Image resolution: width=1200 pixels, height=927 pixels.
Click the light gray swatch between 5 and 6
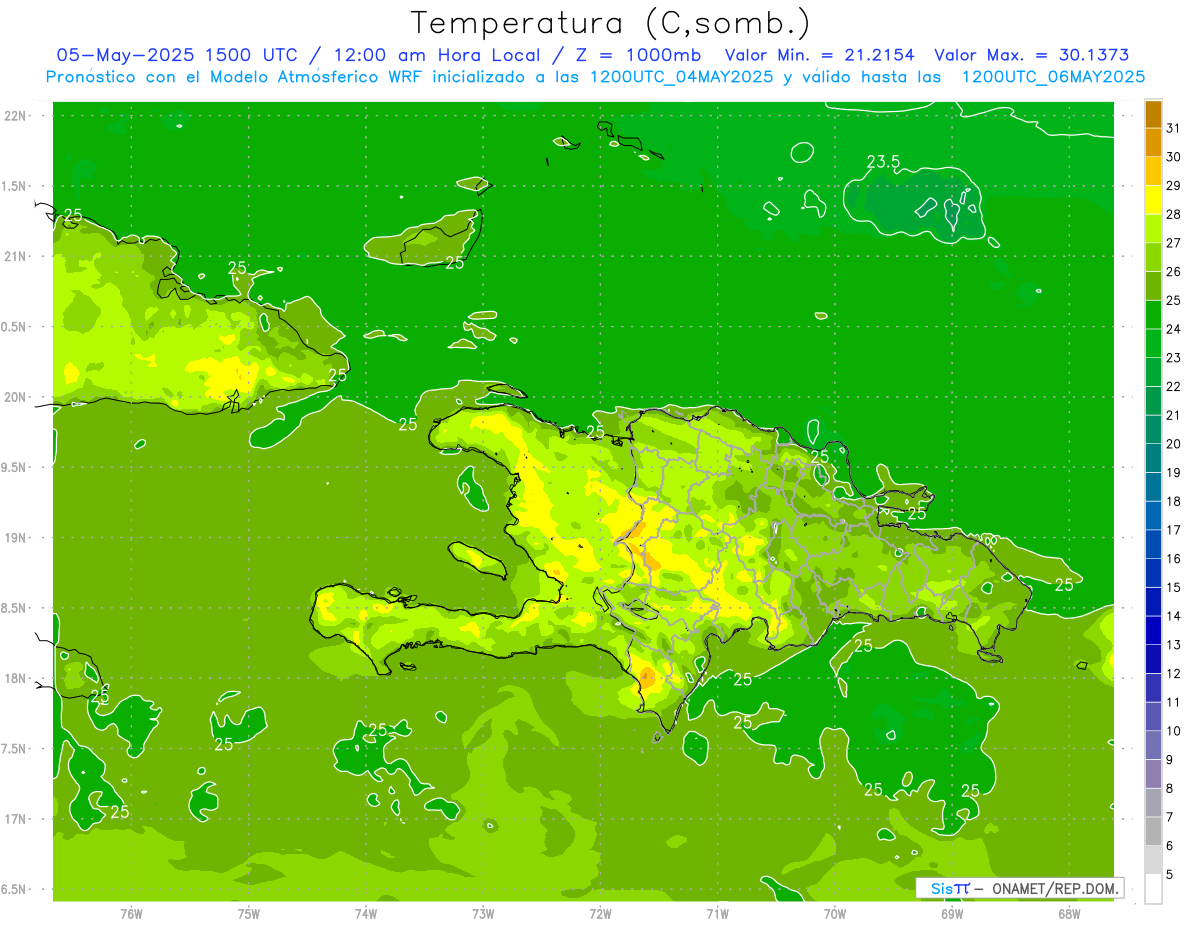[x=1153, y=860]
